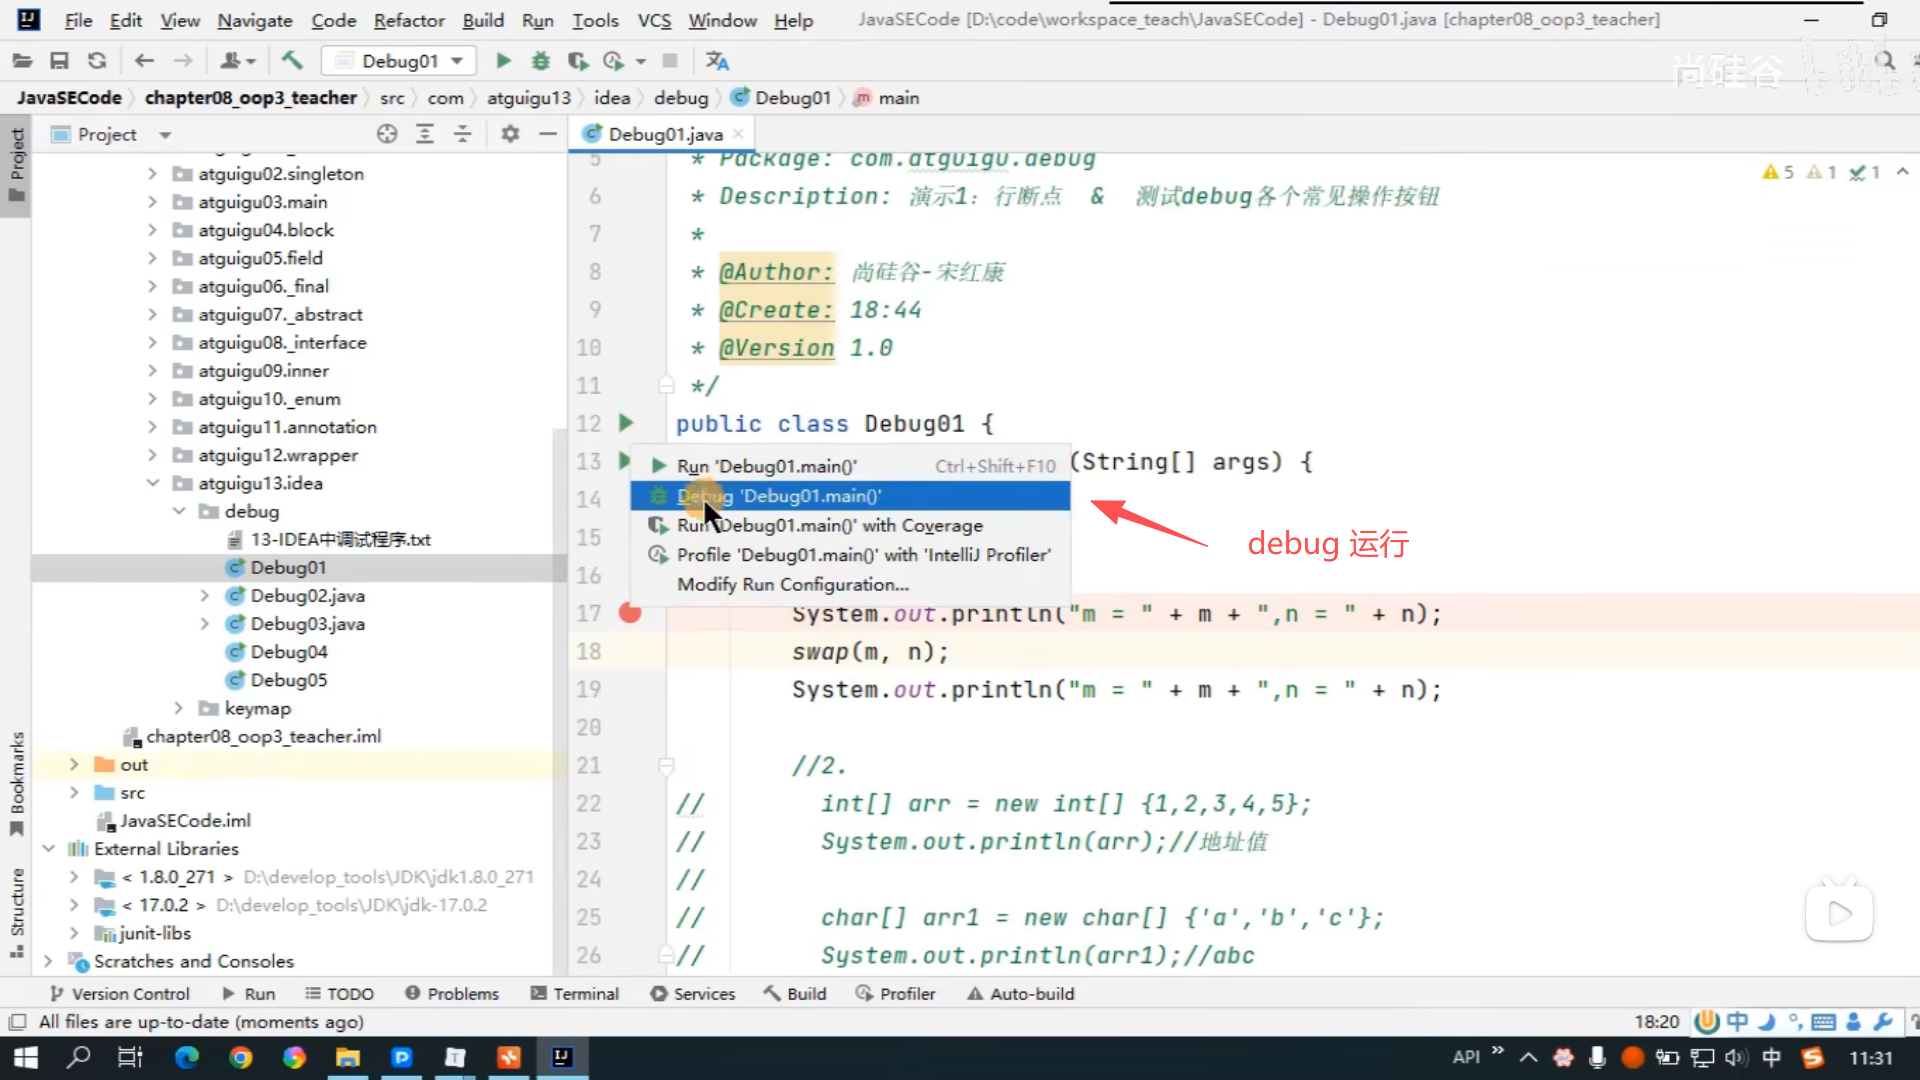Collapse the atguigu13.idea package

153,483
